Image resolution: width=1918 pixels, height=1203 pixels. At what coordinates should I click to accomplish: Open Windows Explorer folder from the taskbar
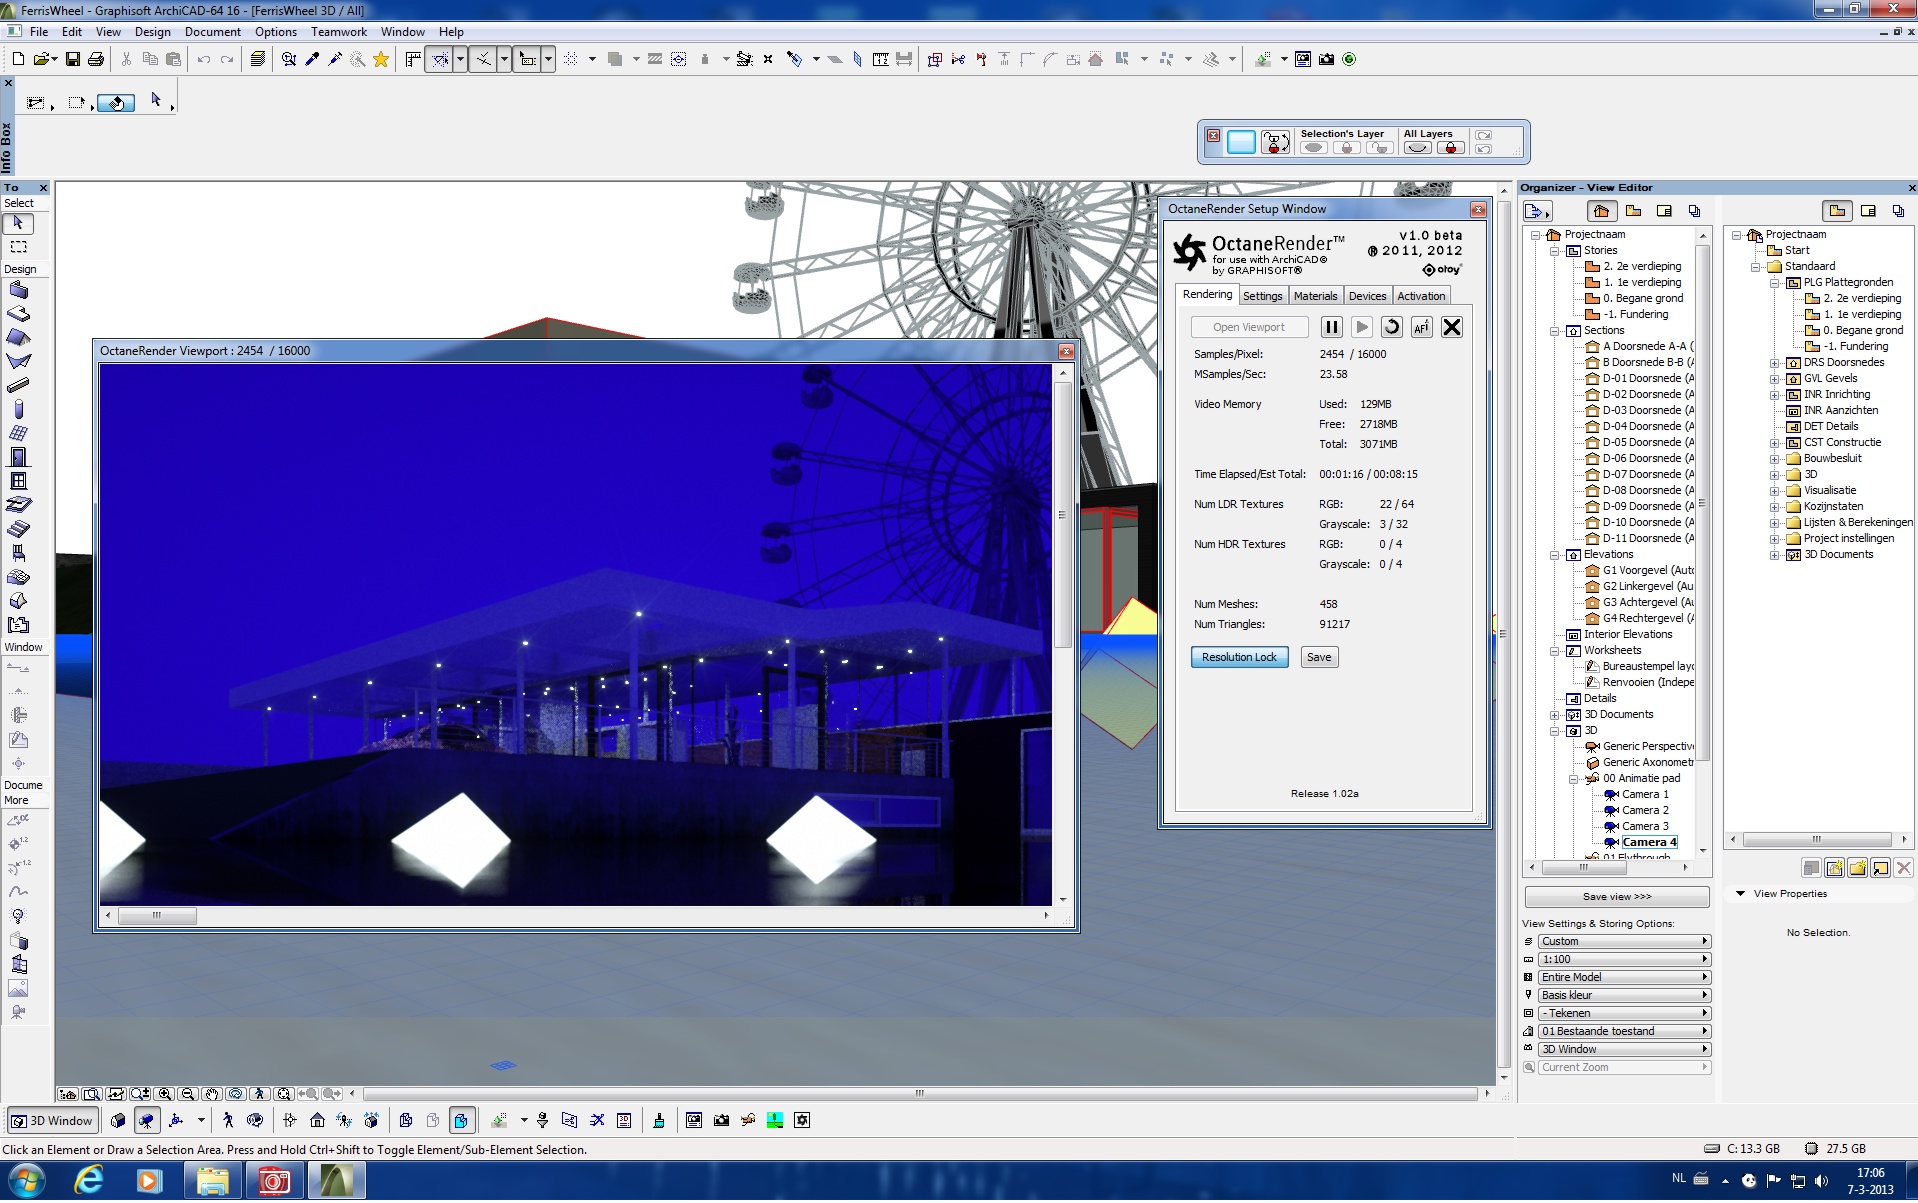pyautogui.click(x=212, y=1181)
